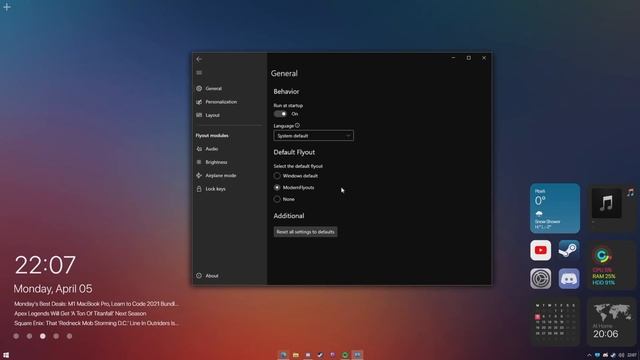Click the 22:07 desktop clock

point(45,265)
